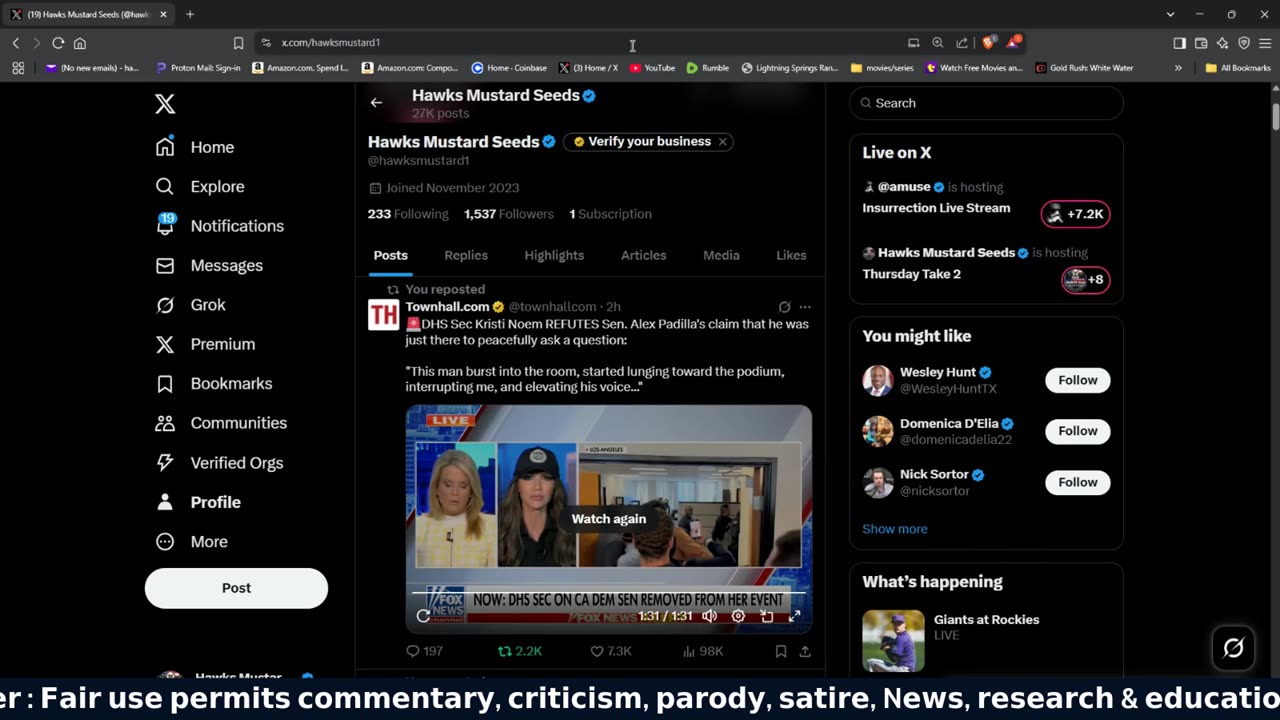Viewport: 1280px width, 720px height.
Task: Click the Brave Rewards triangle icon
Action: coord(1013,42)
